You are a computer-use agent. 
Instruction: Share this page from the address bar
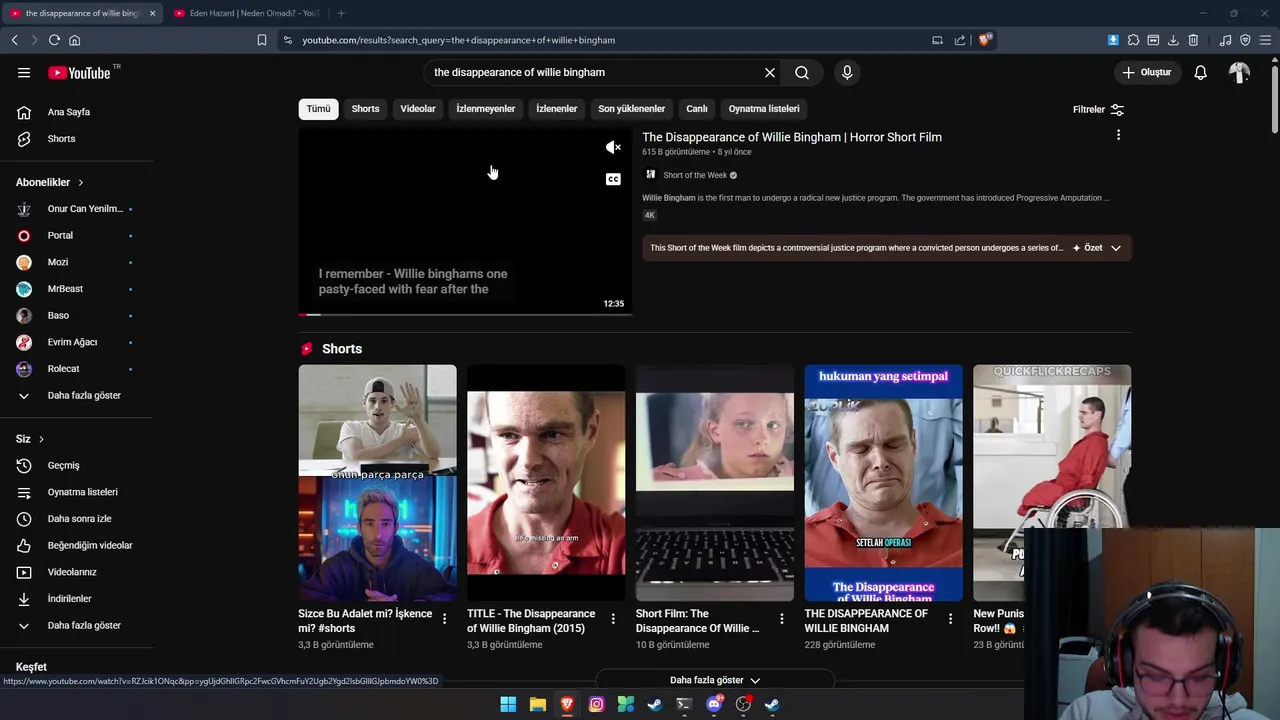coord(960,40)
